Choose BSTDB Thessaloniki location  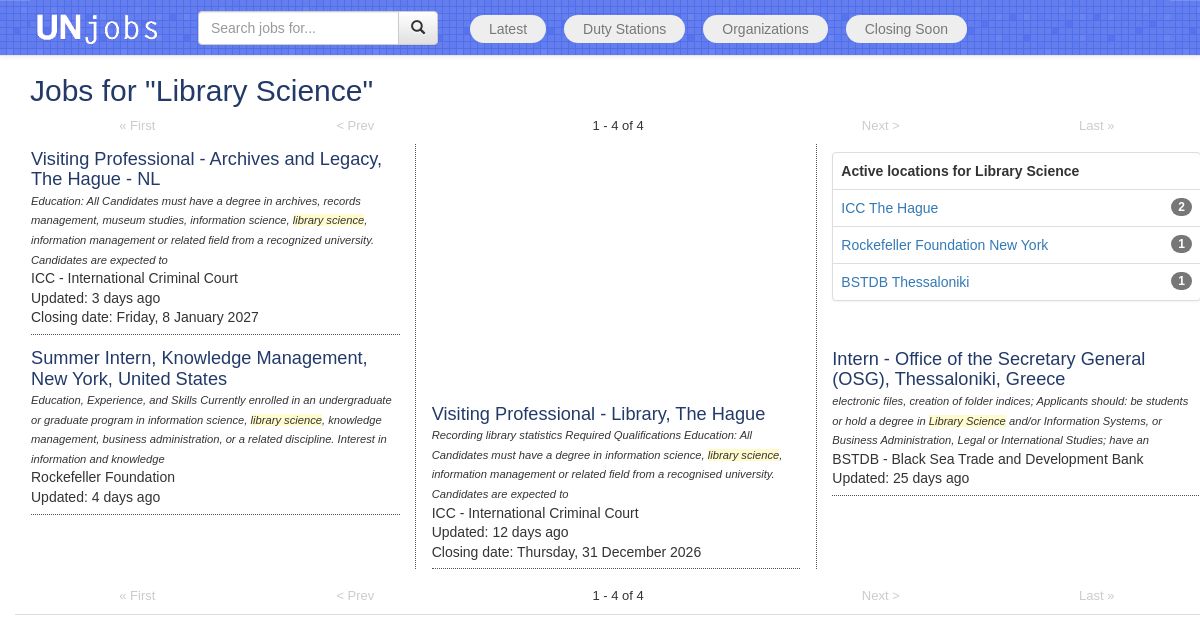[x=905, y=282]
